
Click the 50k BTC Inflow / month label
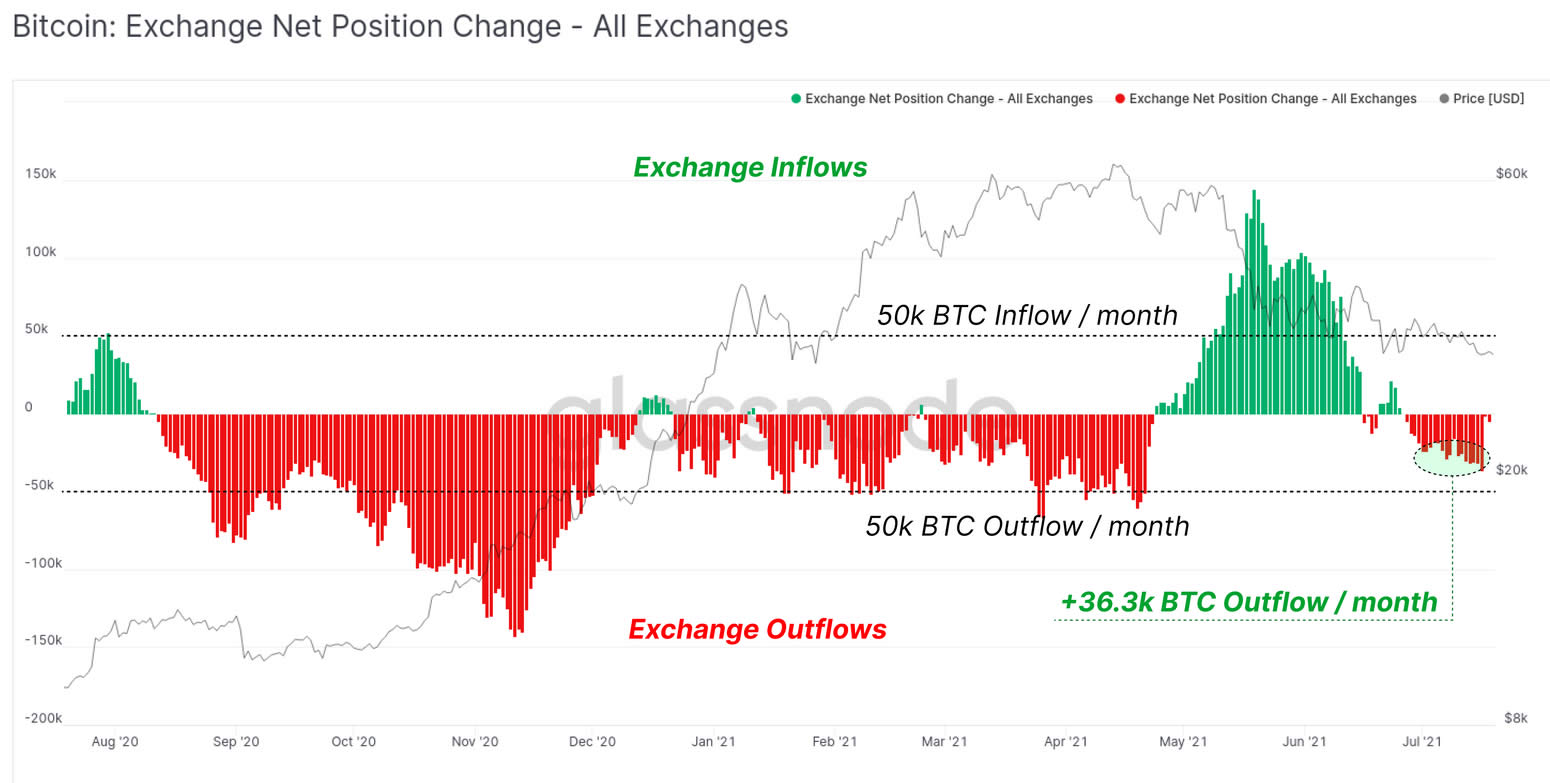(x=1027, y=315)
